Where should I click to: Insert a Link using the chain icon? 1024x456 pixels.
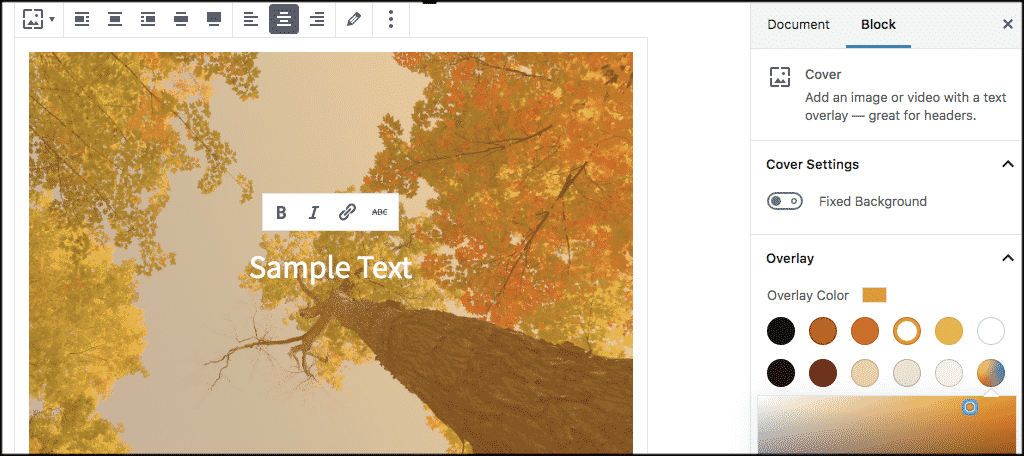click(x=347, y=212)
